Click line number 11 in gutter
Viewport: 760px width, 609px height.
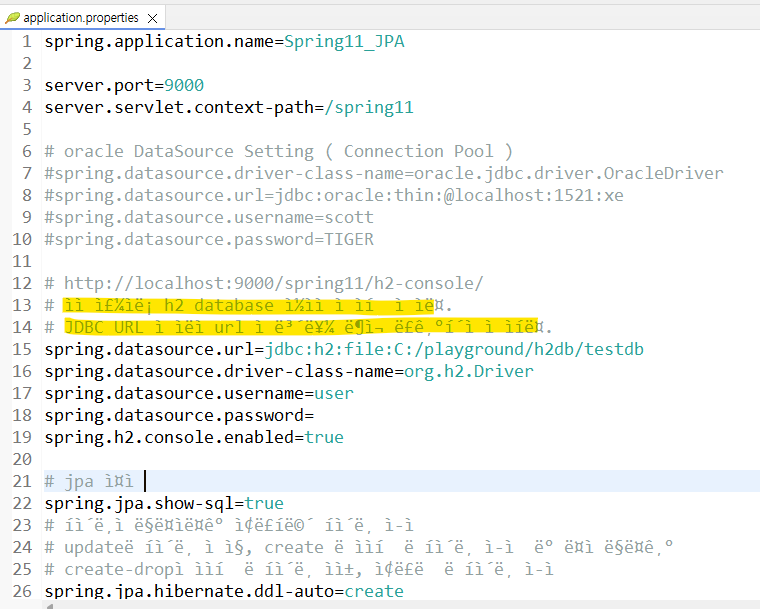pyautogui.click(x=22, y=261)
